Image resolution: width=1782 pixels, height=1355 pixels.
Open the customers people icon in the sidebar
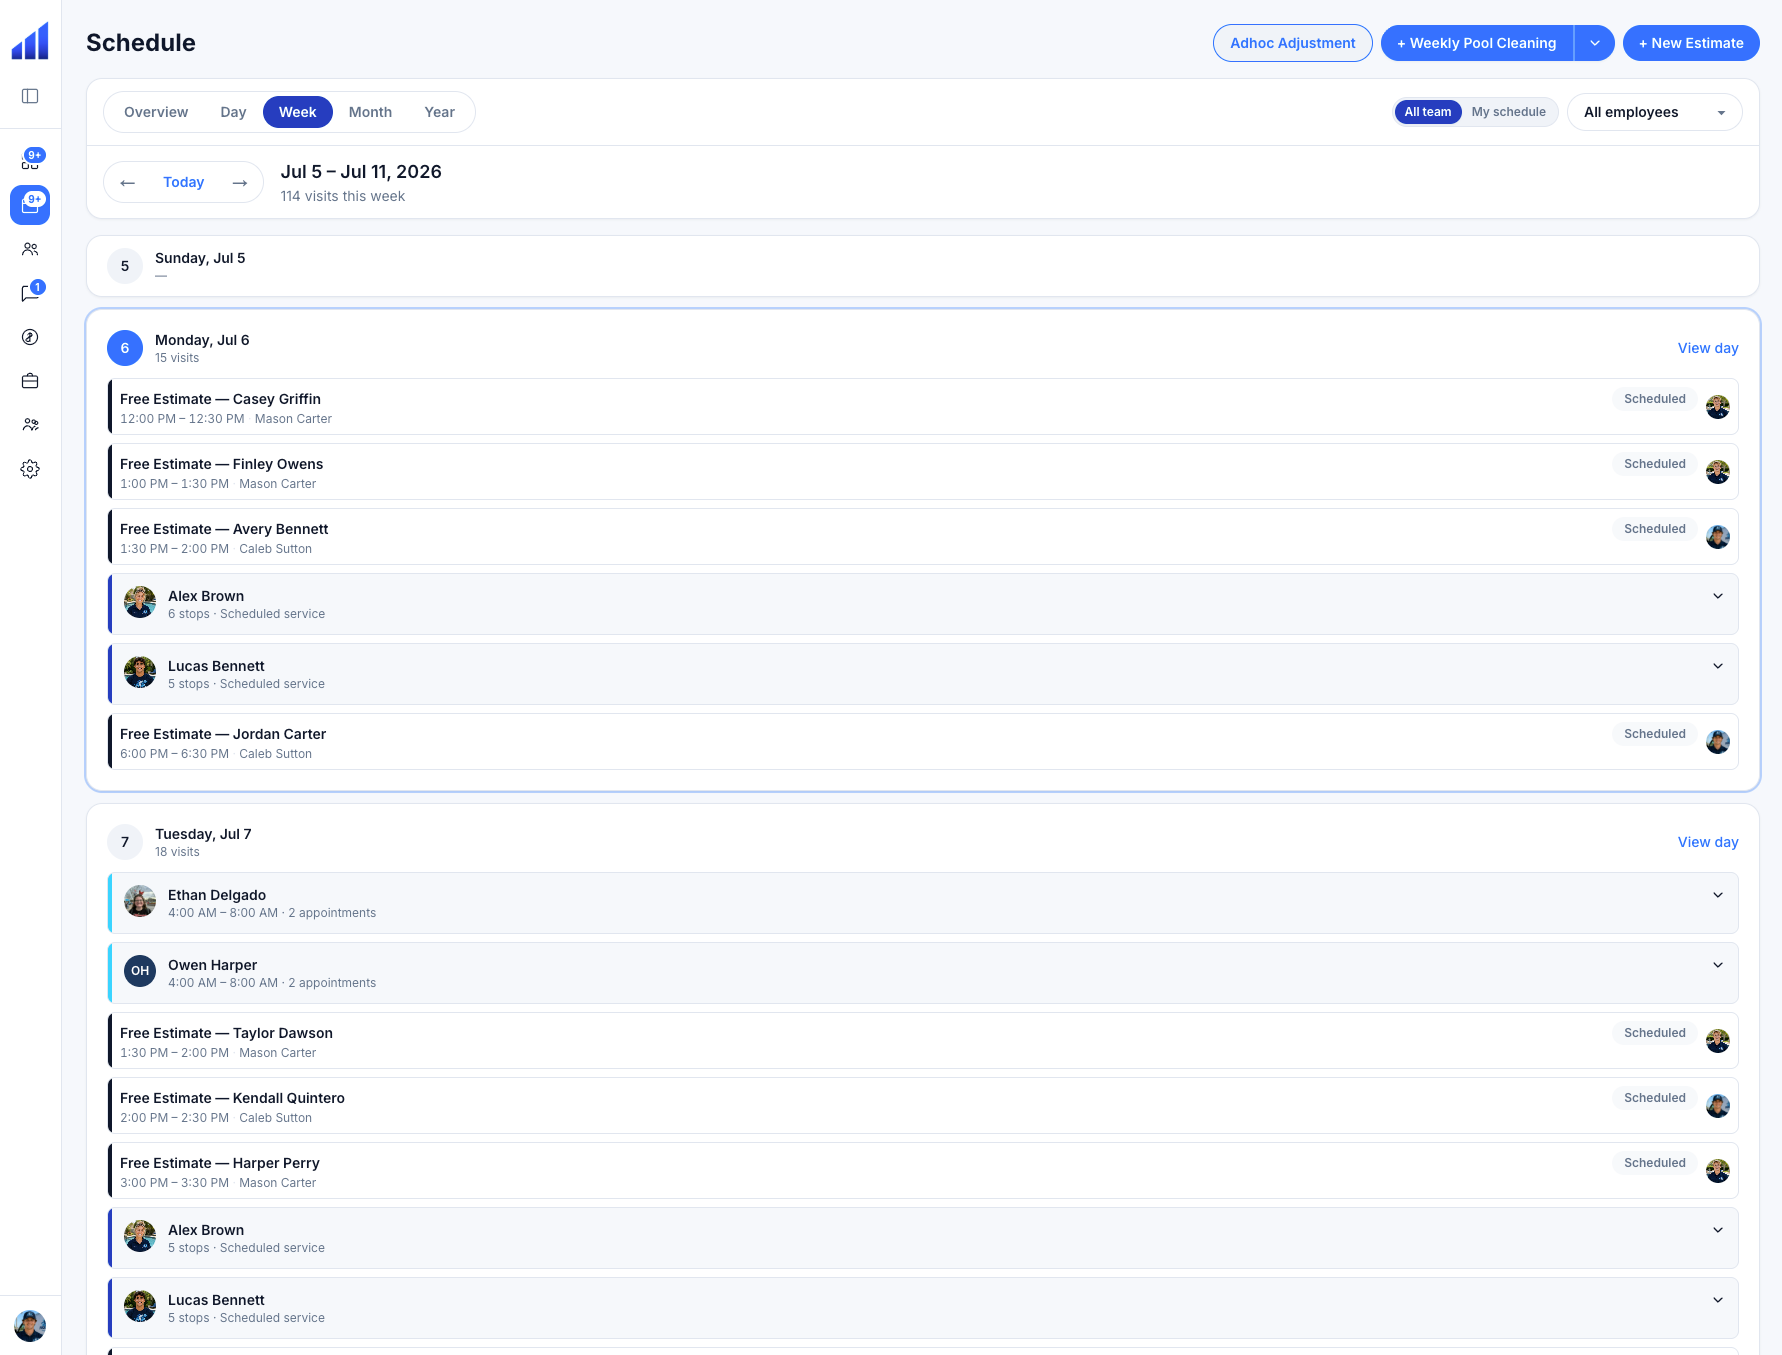click(30, 249)
